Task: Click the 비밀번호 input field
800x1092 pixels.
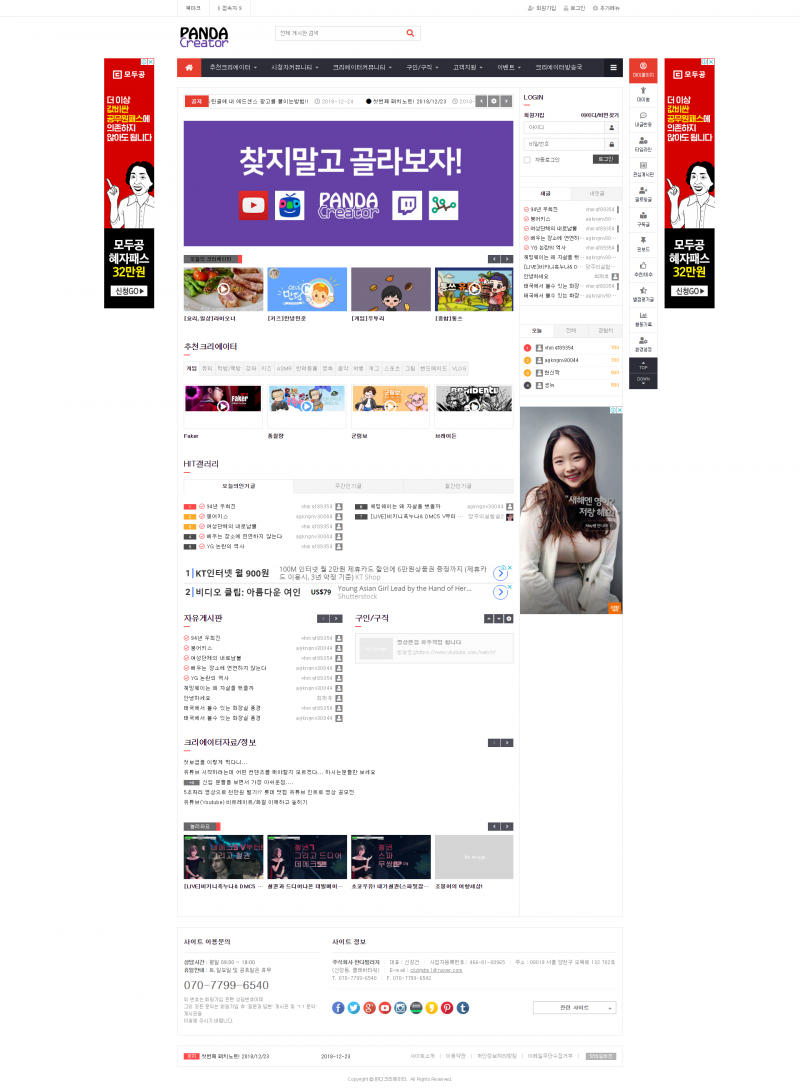Action: point(565,144)
